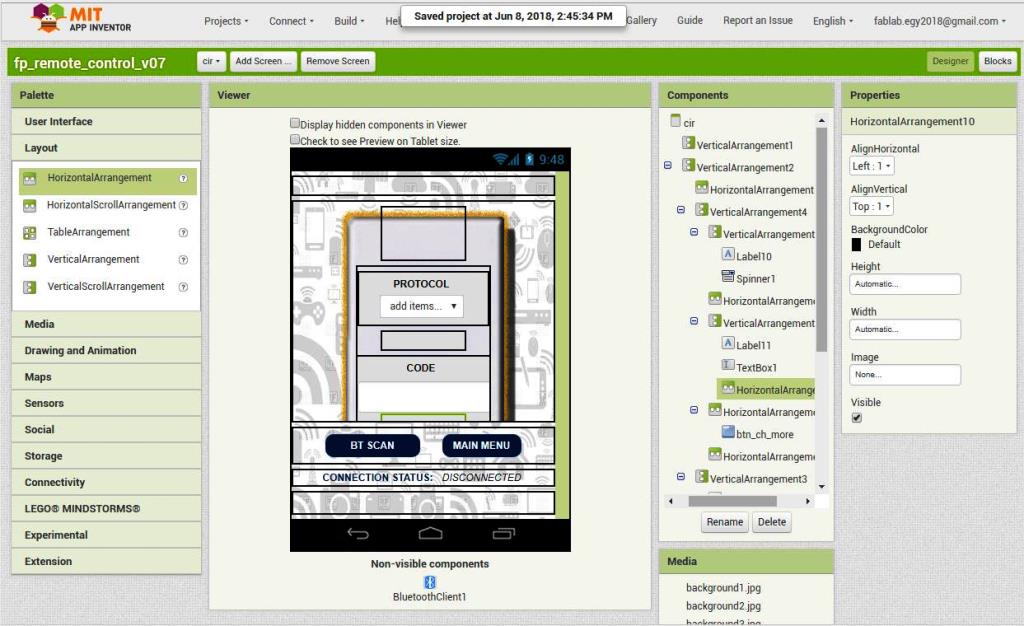Open the Connect menu

(x=291, y=21)
